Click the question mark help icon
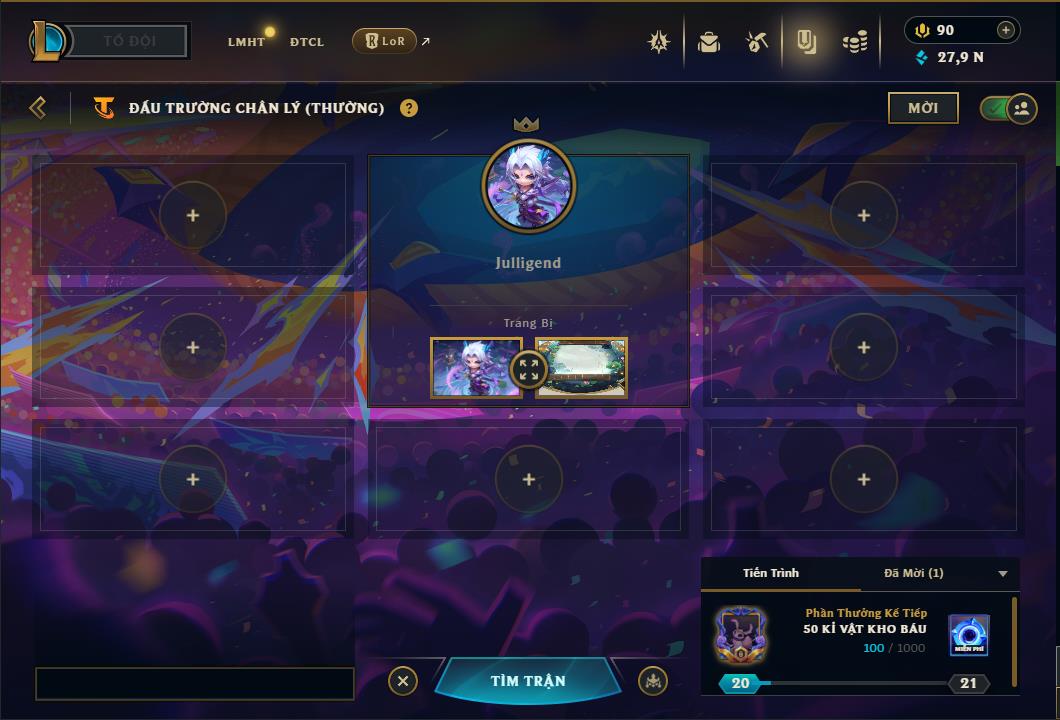Viewport: 1060px width, 720px height. [x=408, y=108]
